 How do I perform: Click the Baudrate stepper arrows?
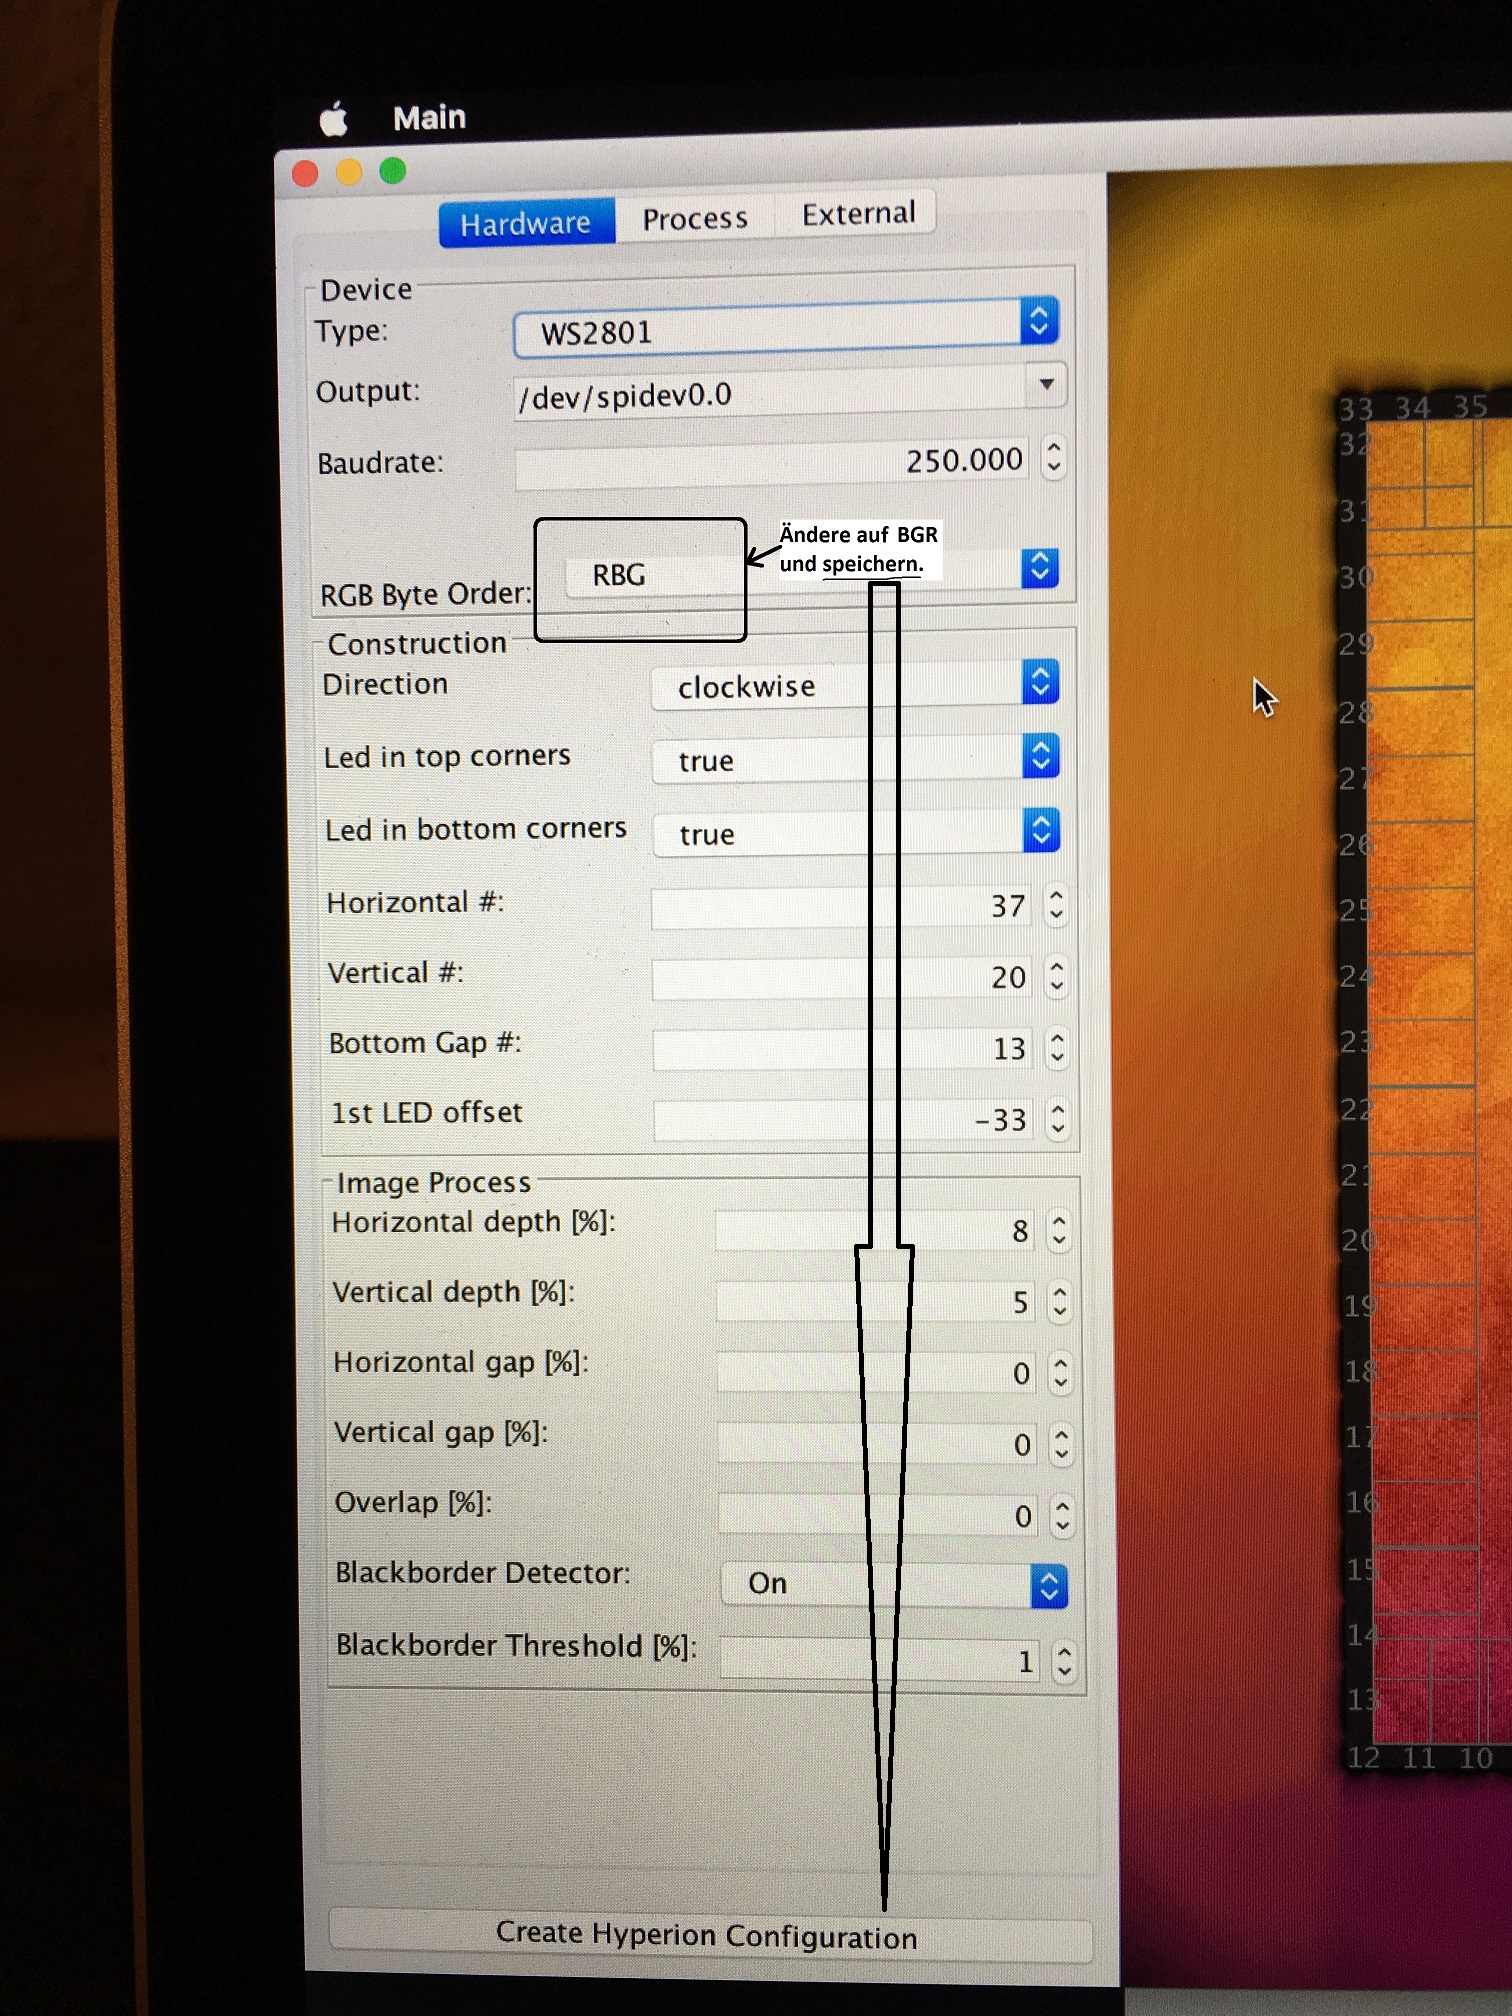point(1053,458)
